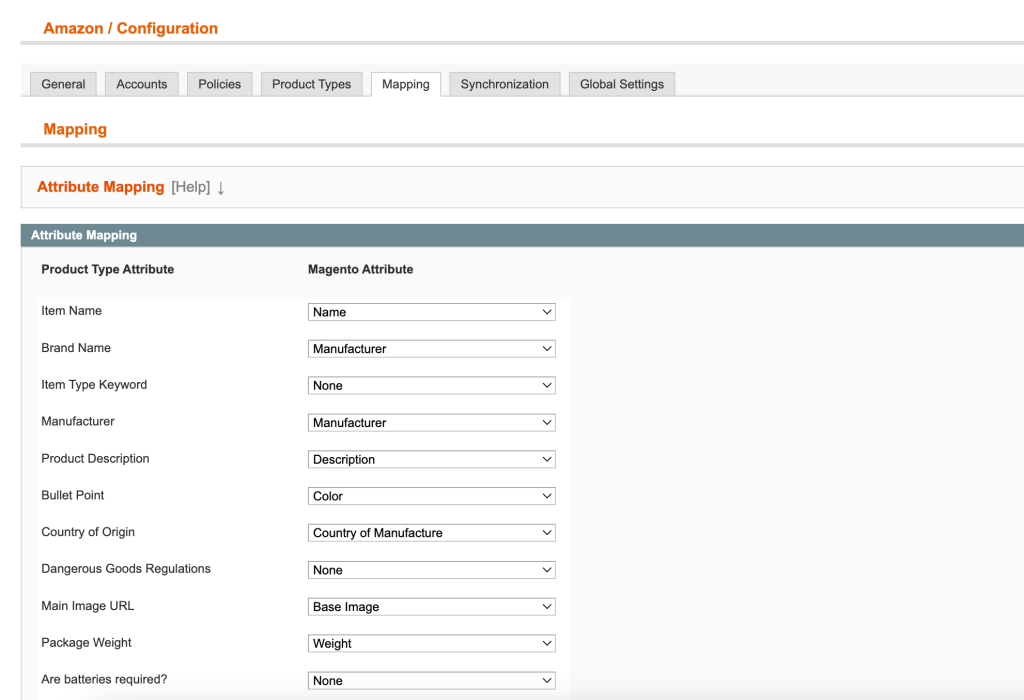Open the Manufacturer row dropdown
This screenshot has height=700, width=1024.
click(x=431, y=423)
